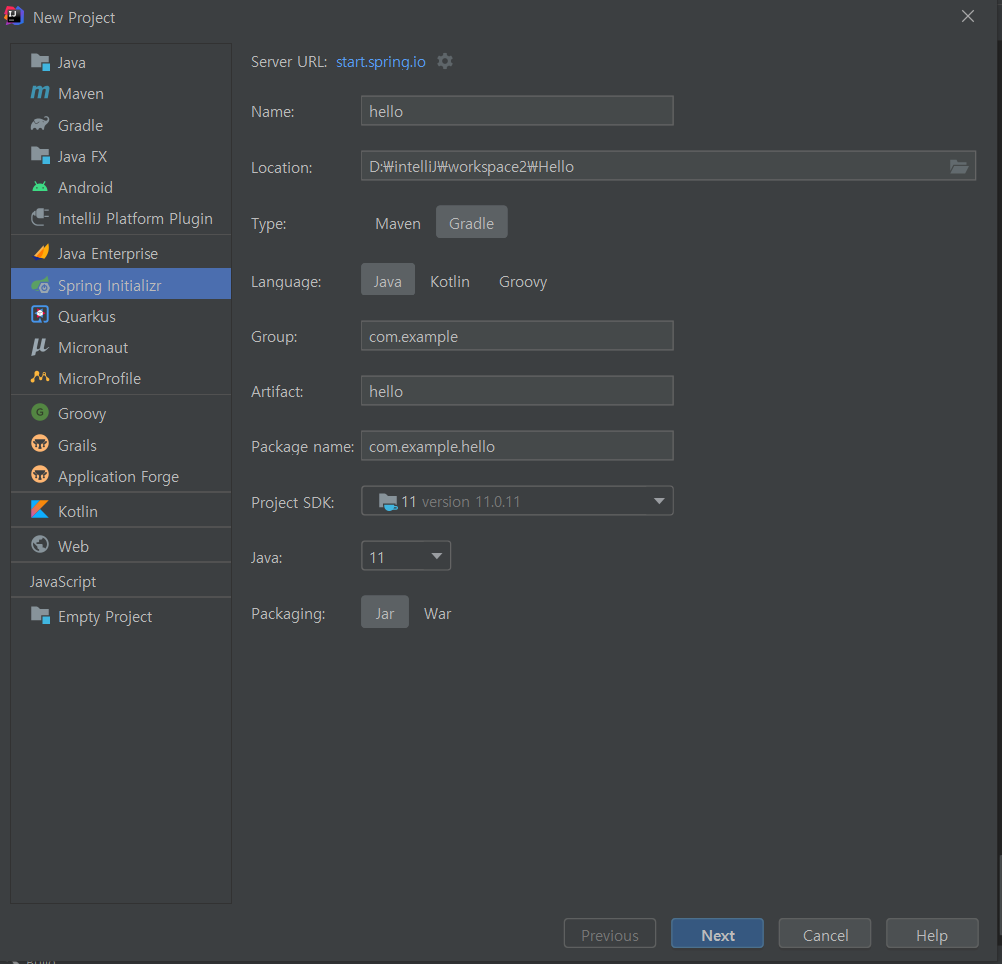1002x964 pixels.
Task: Open server URL settings gear
Action: coord(445,61)
